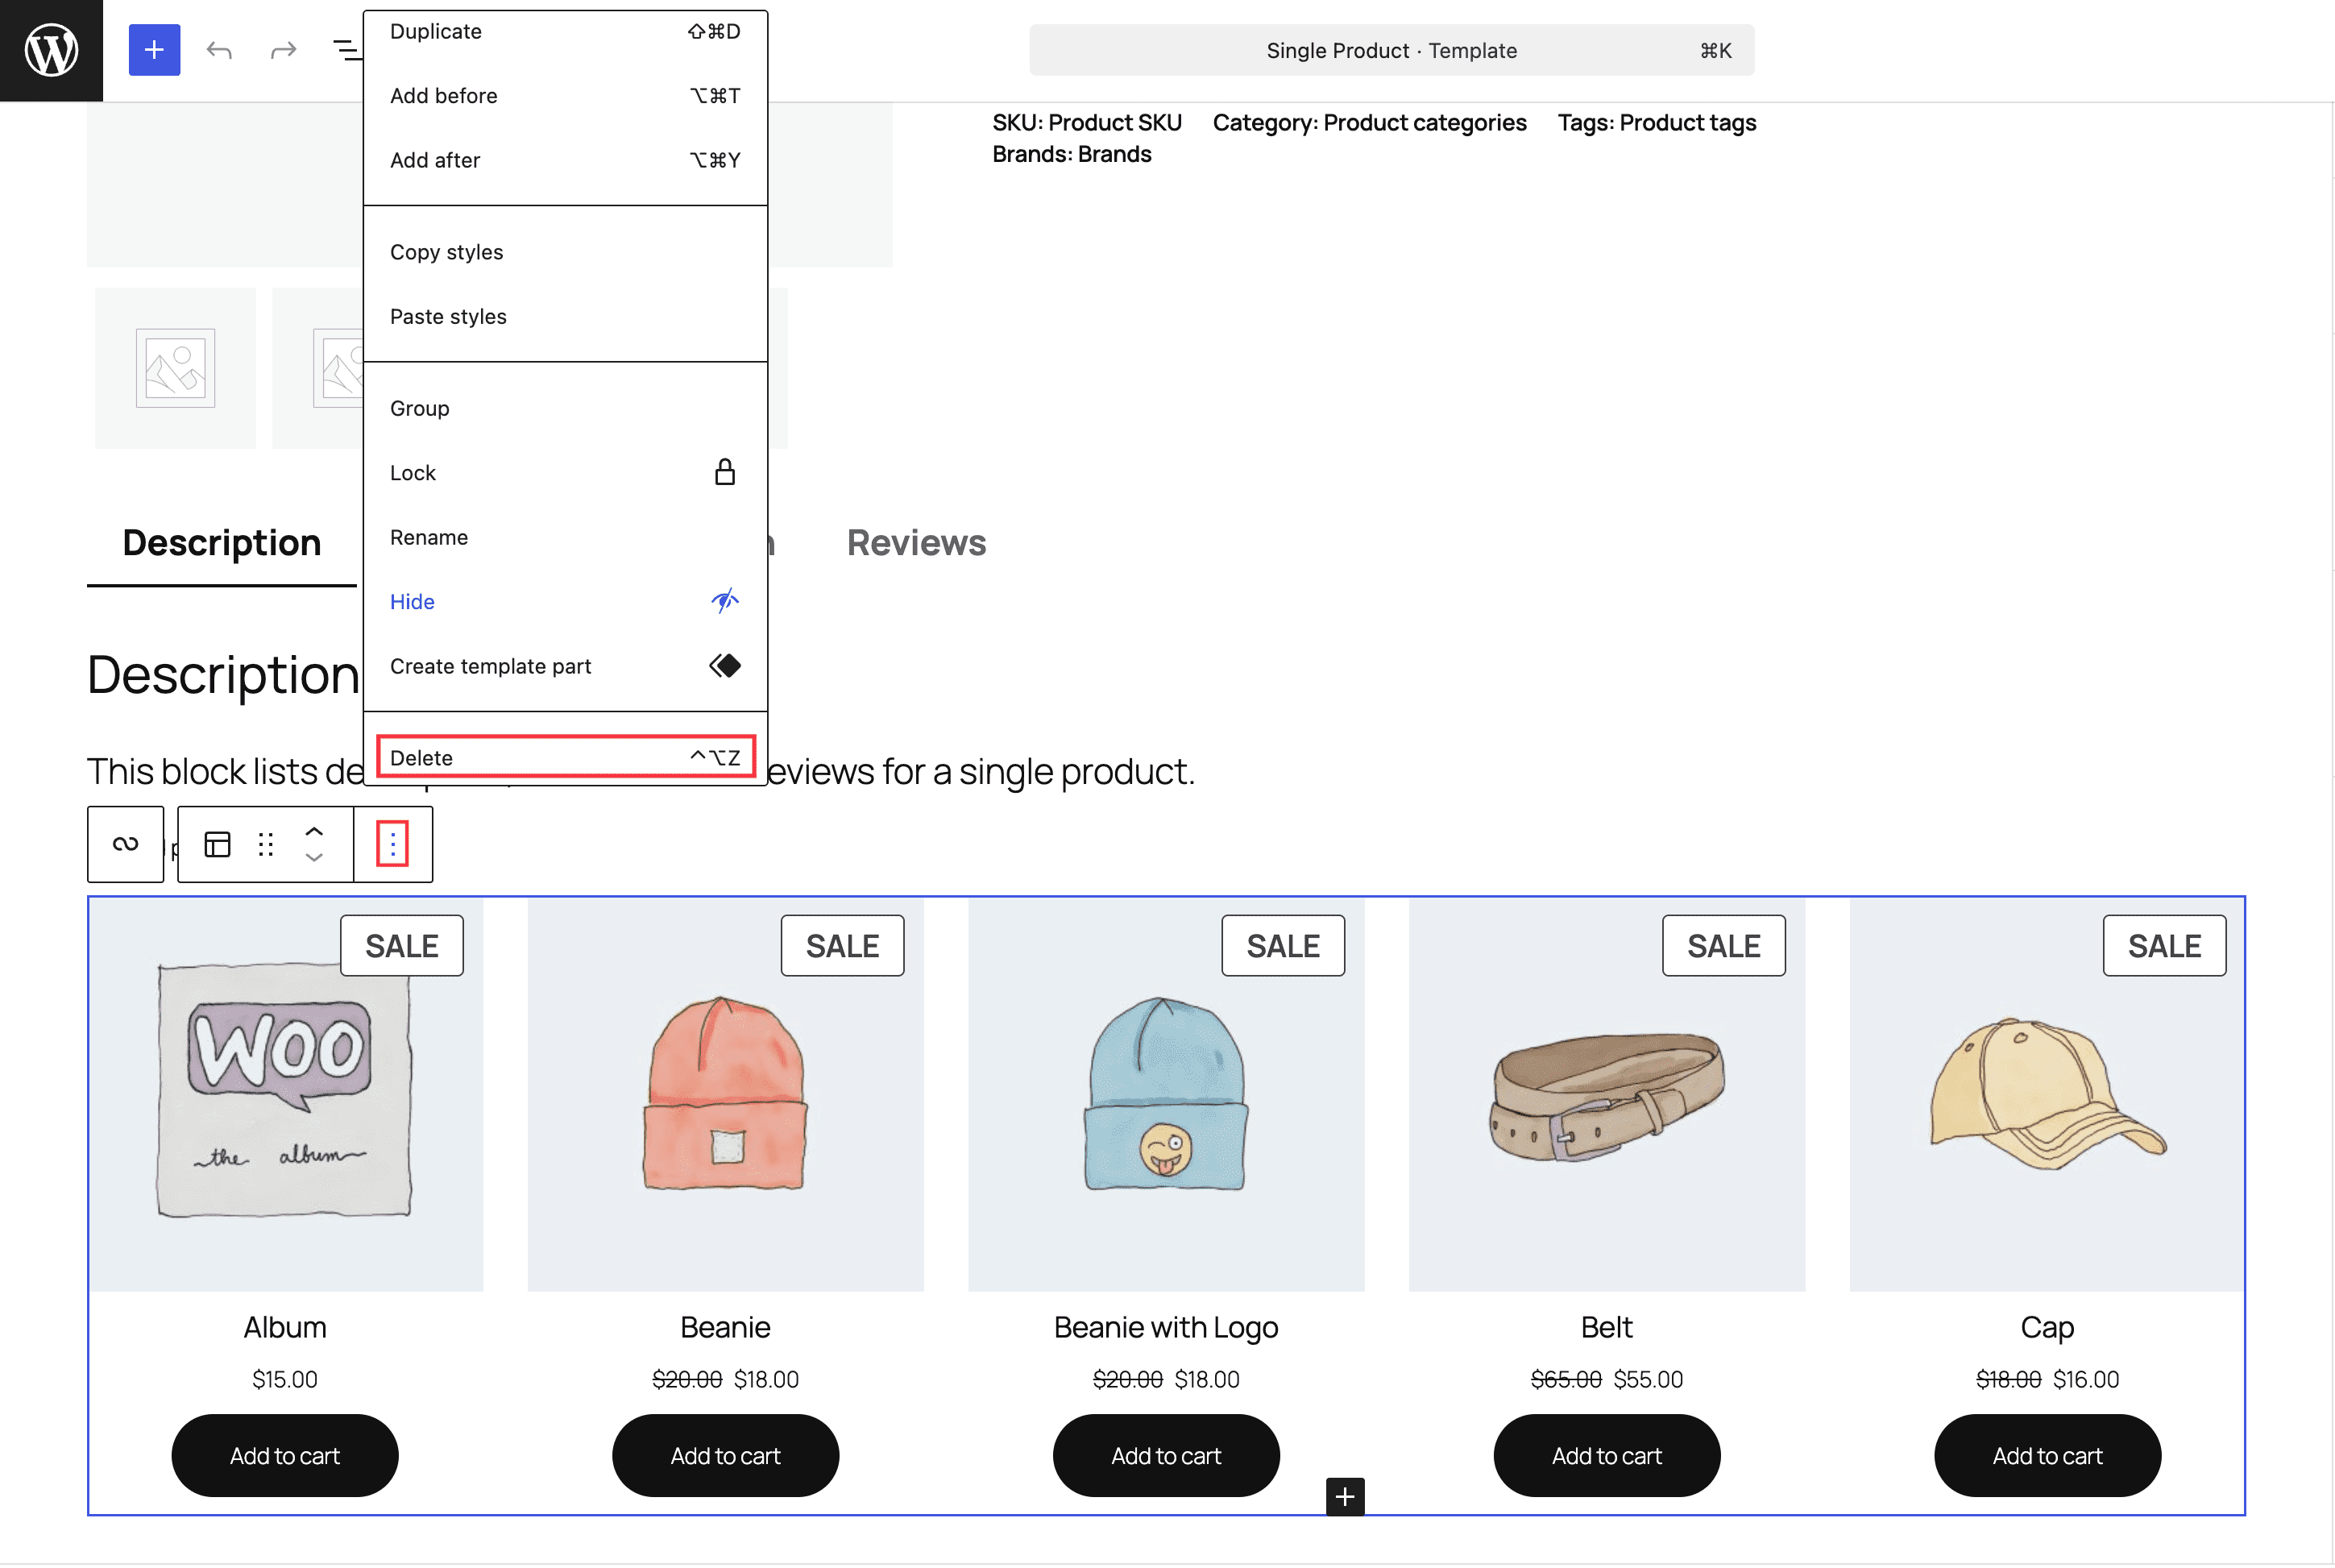
Task: Click the Product Template layout icon
Action: click(217, 845)
